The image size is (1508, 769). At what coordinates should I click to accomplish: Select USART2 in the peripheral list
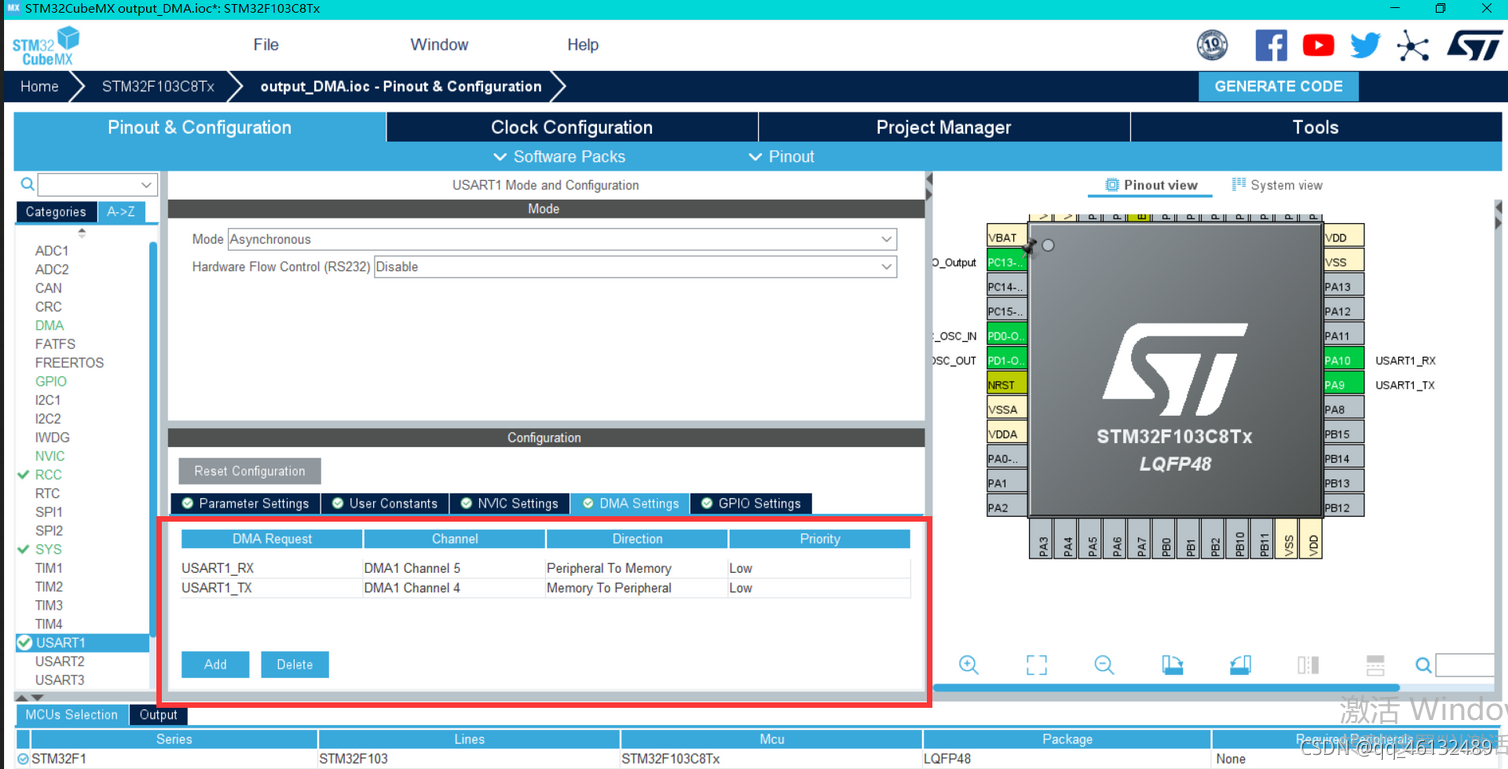point(60,661)
